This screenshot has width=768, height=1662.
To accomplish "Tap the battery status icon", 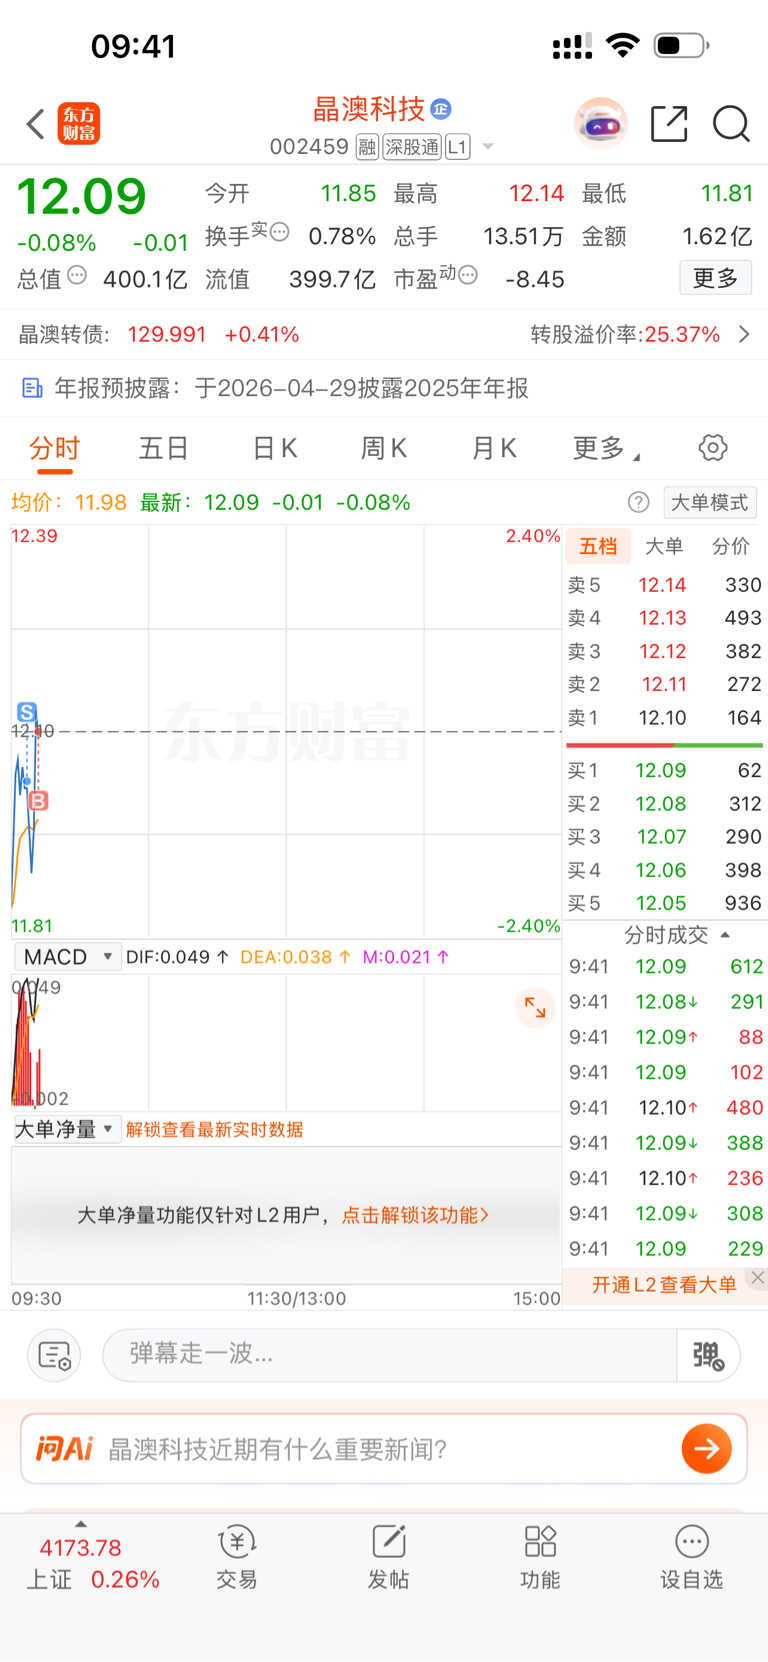I will pyautogui.click(x=682, y=45).
